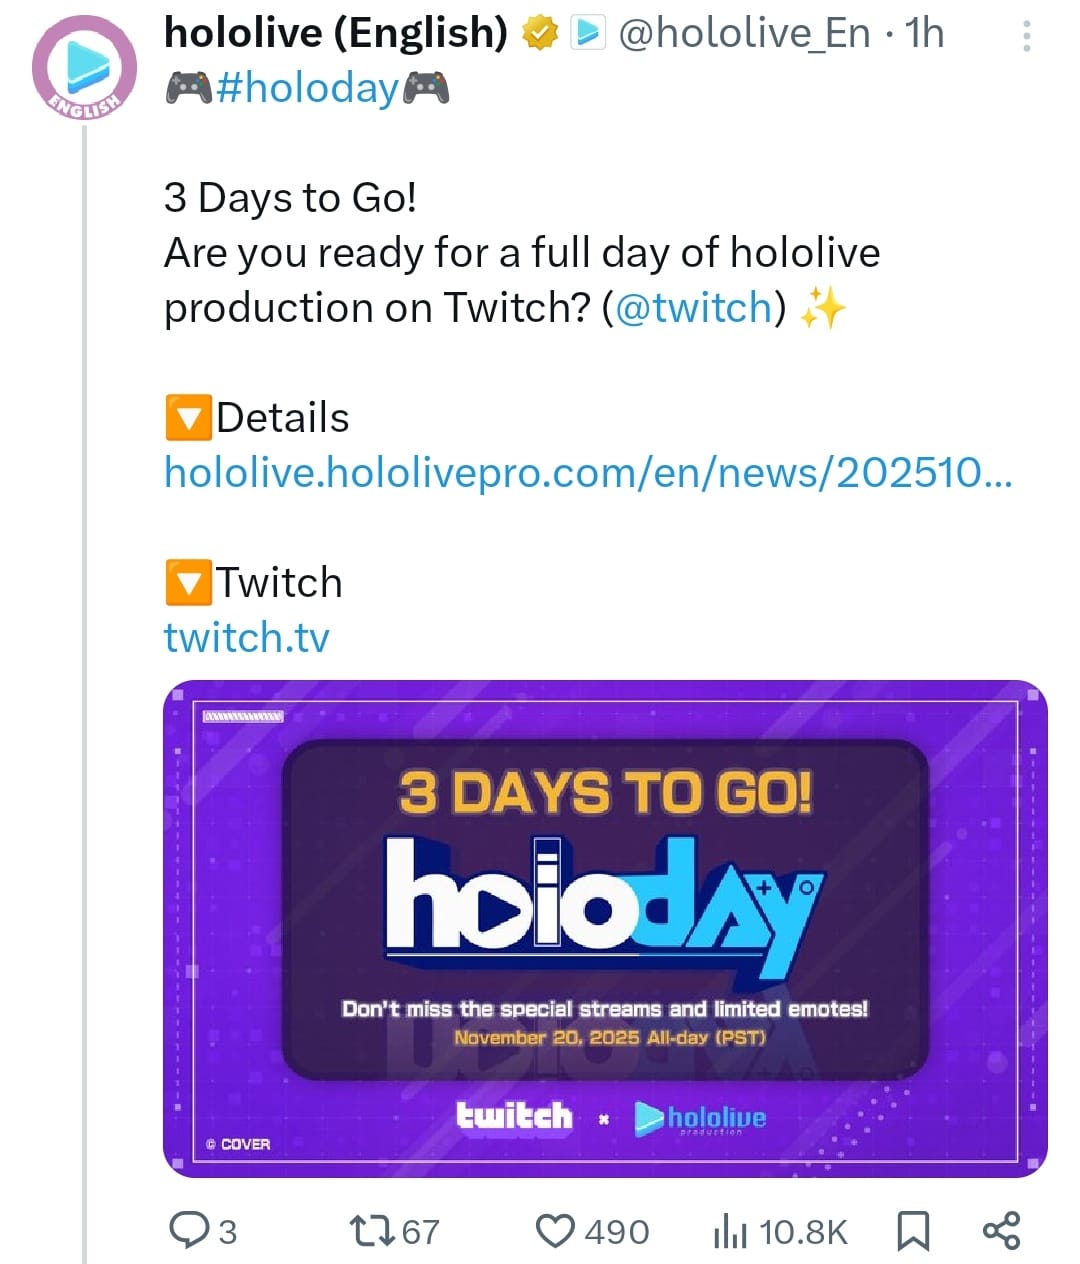This screenshot has width=1080, height=1264.
Task: Open the #holoday hashtag
Action: [307, 88]
